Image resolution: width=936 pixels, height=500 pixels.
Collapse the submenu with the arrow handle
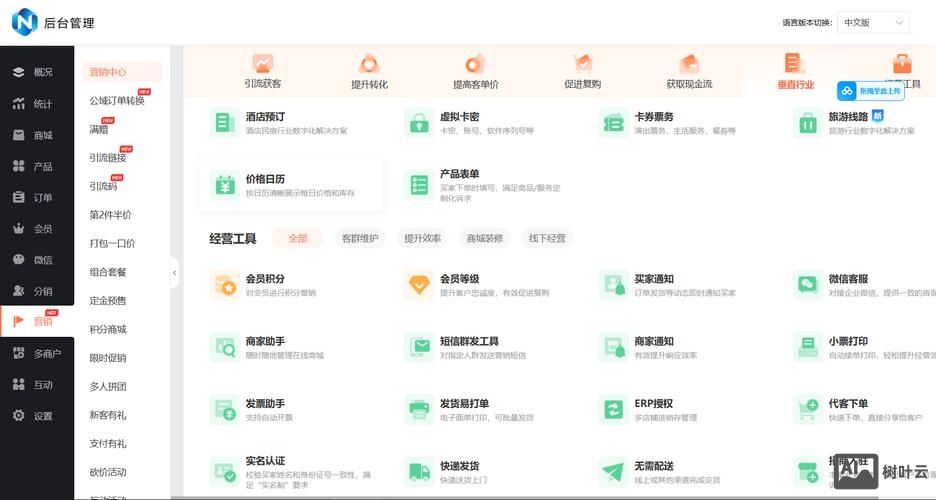(x=174, y=273)
